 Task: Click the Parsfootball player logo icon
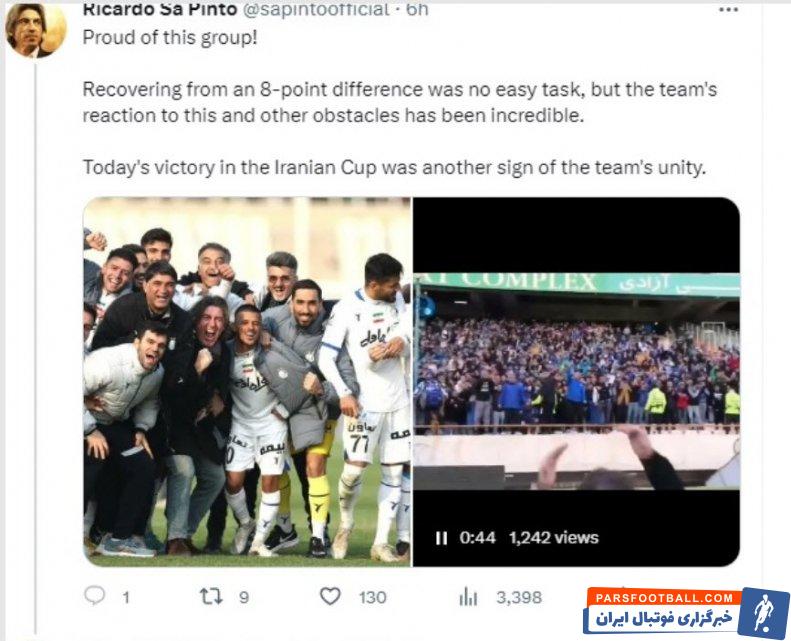pos(765,612)
